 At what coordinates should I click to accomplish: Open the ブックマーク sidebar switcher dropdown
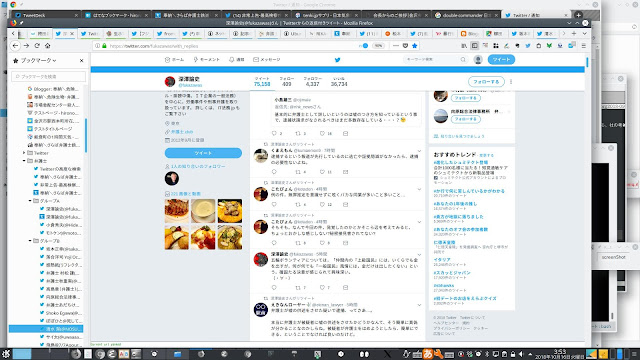[x=38, y=60]
